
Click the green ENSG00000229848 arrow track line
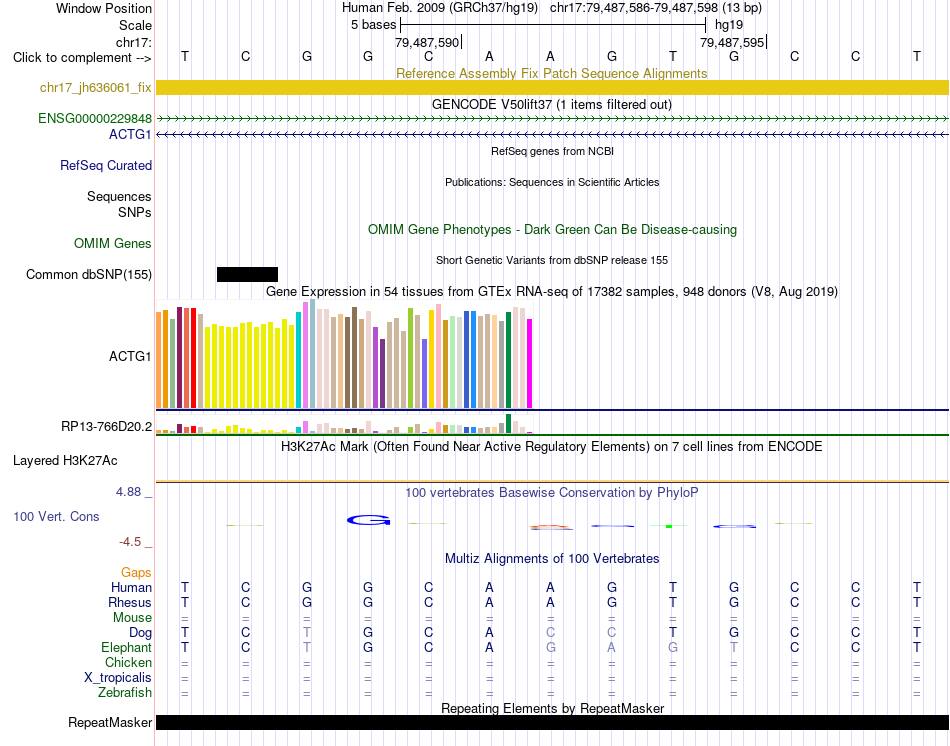(552, 119)
